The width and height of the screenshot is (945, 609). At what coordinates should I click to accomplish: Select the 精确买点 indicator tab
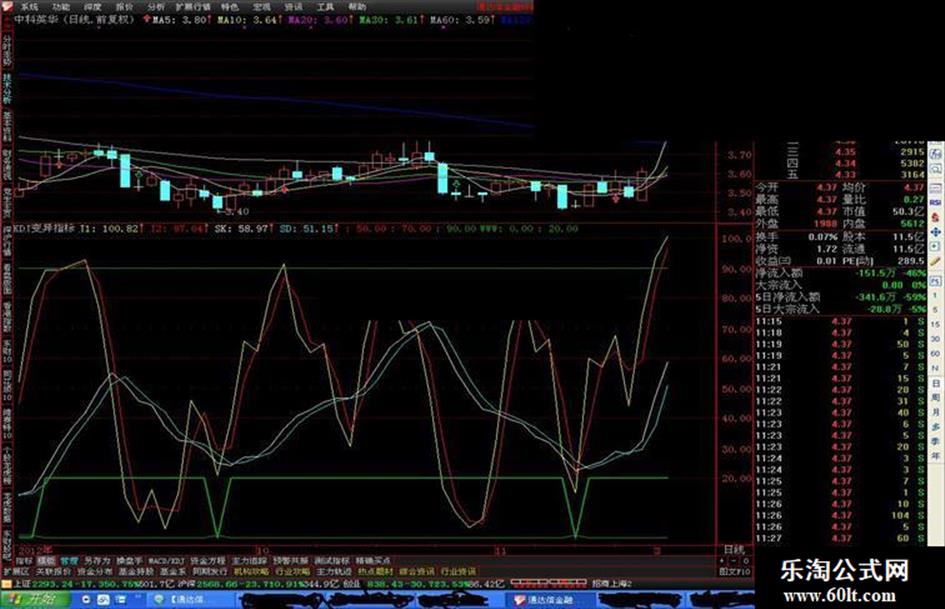[x=372, y=561]
